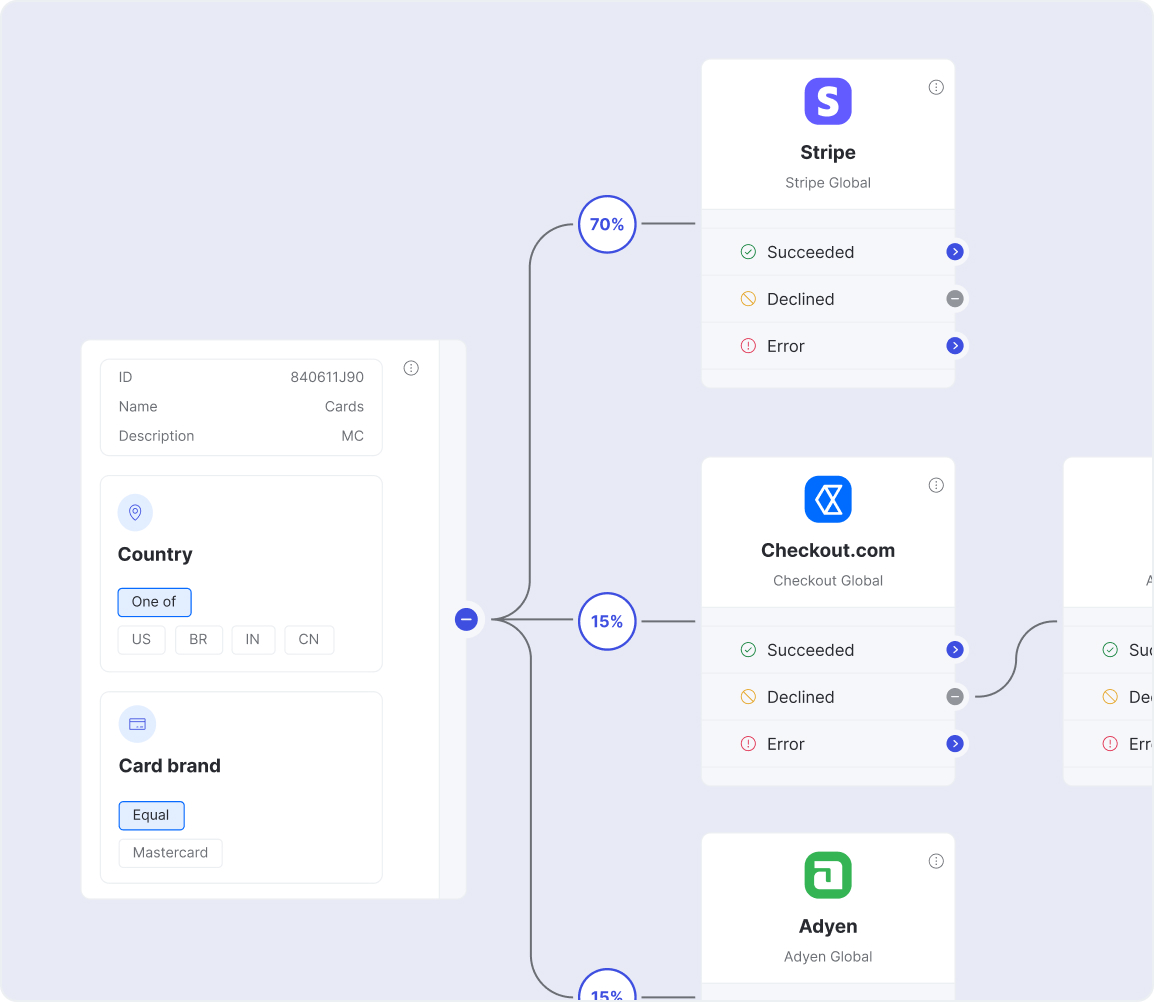This screenshot has width=1154, height=1002.
Task: Select the One of operator
Action: (x=155, y=602)
